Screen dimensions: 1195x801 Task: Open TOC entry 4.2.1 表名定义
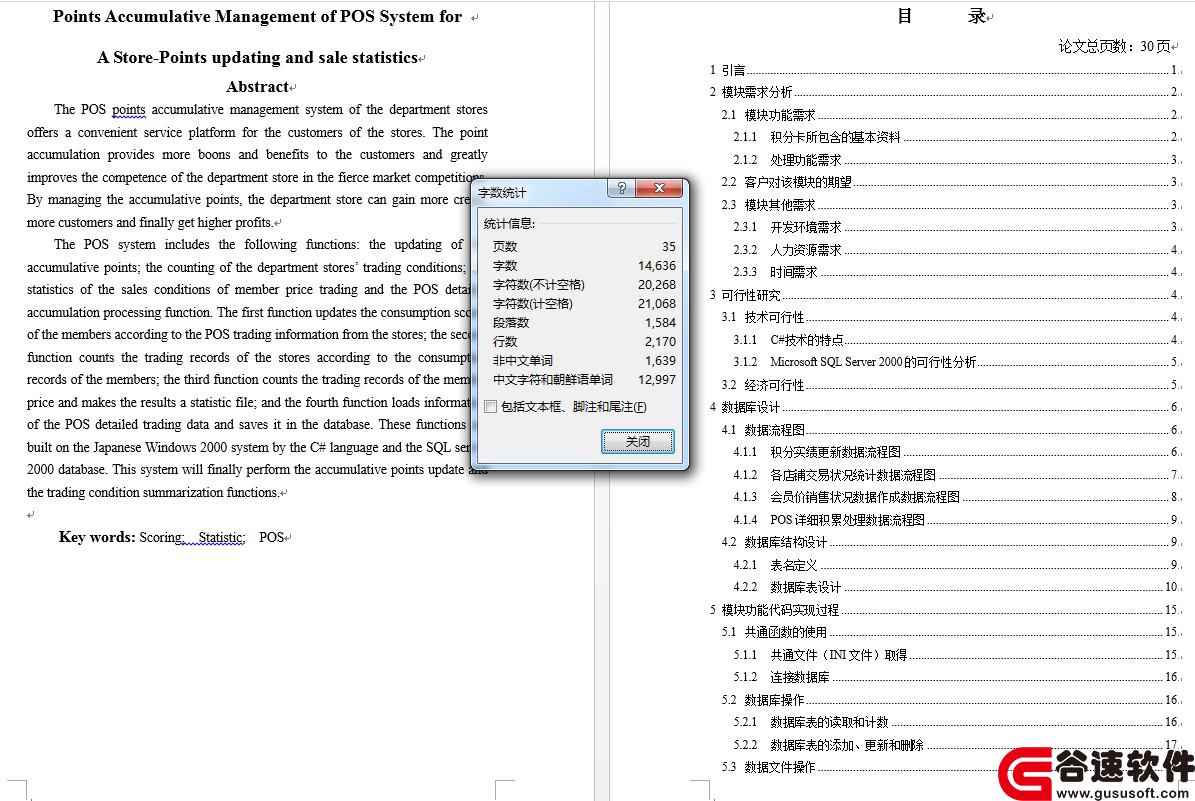click(x=956, y=565)
